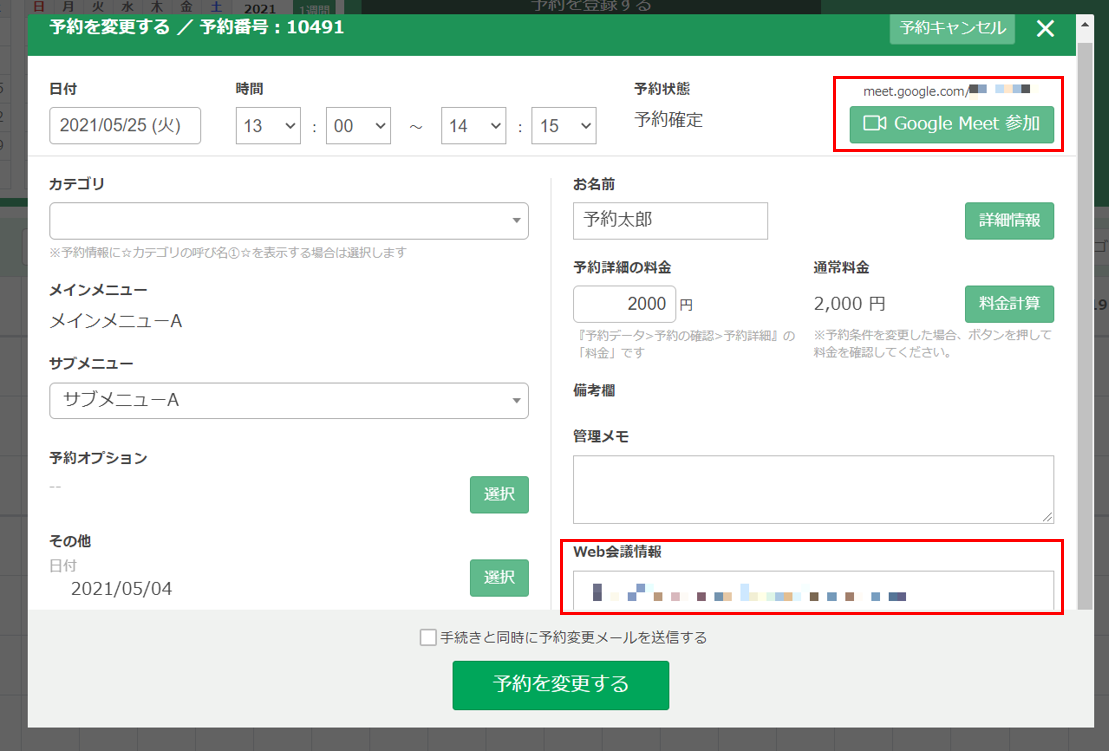This screenshot has width=1109, height=751.
Task: Click the Web会議情報 text field
Action: [x=813, y=591]
